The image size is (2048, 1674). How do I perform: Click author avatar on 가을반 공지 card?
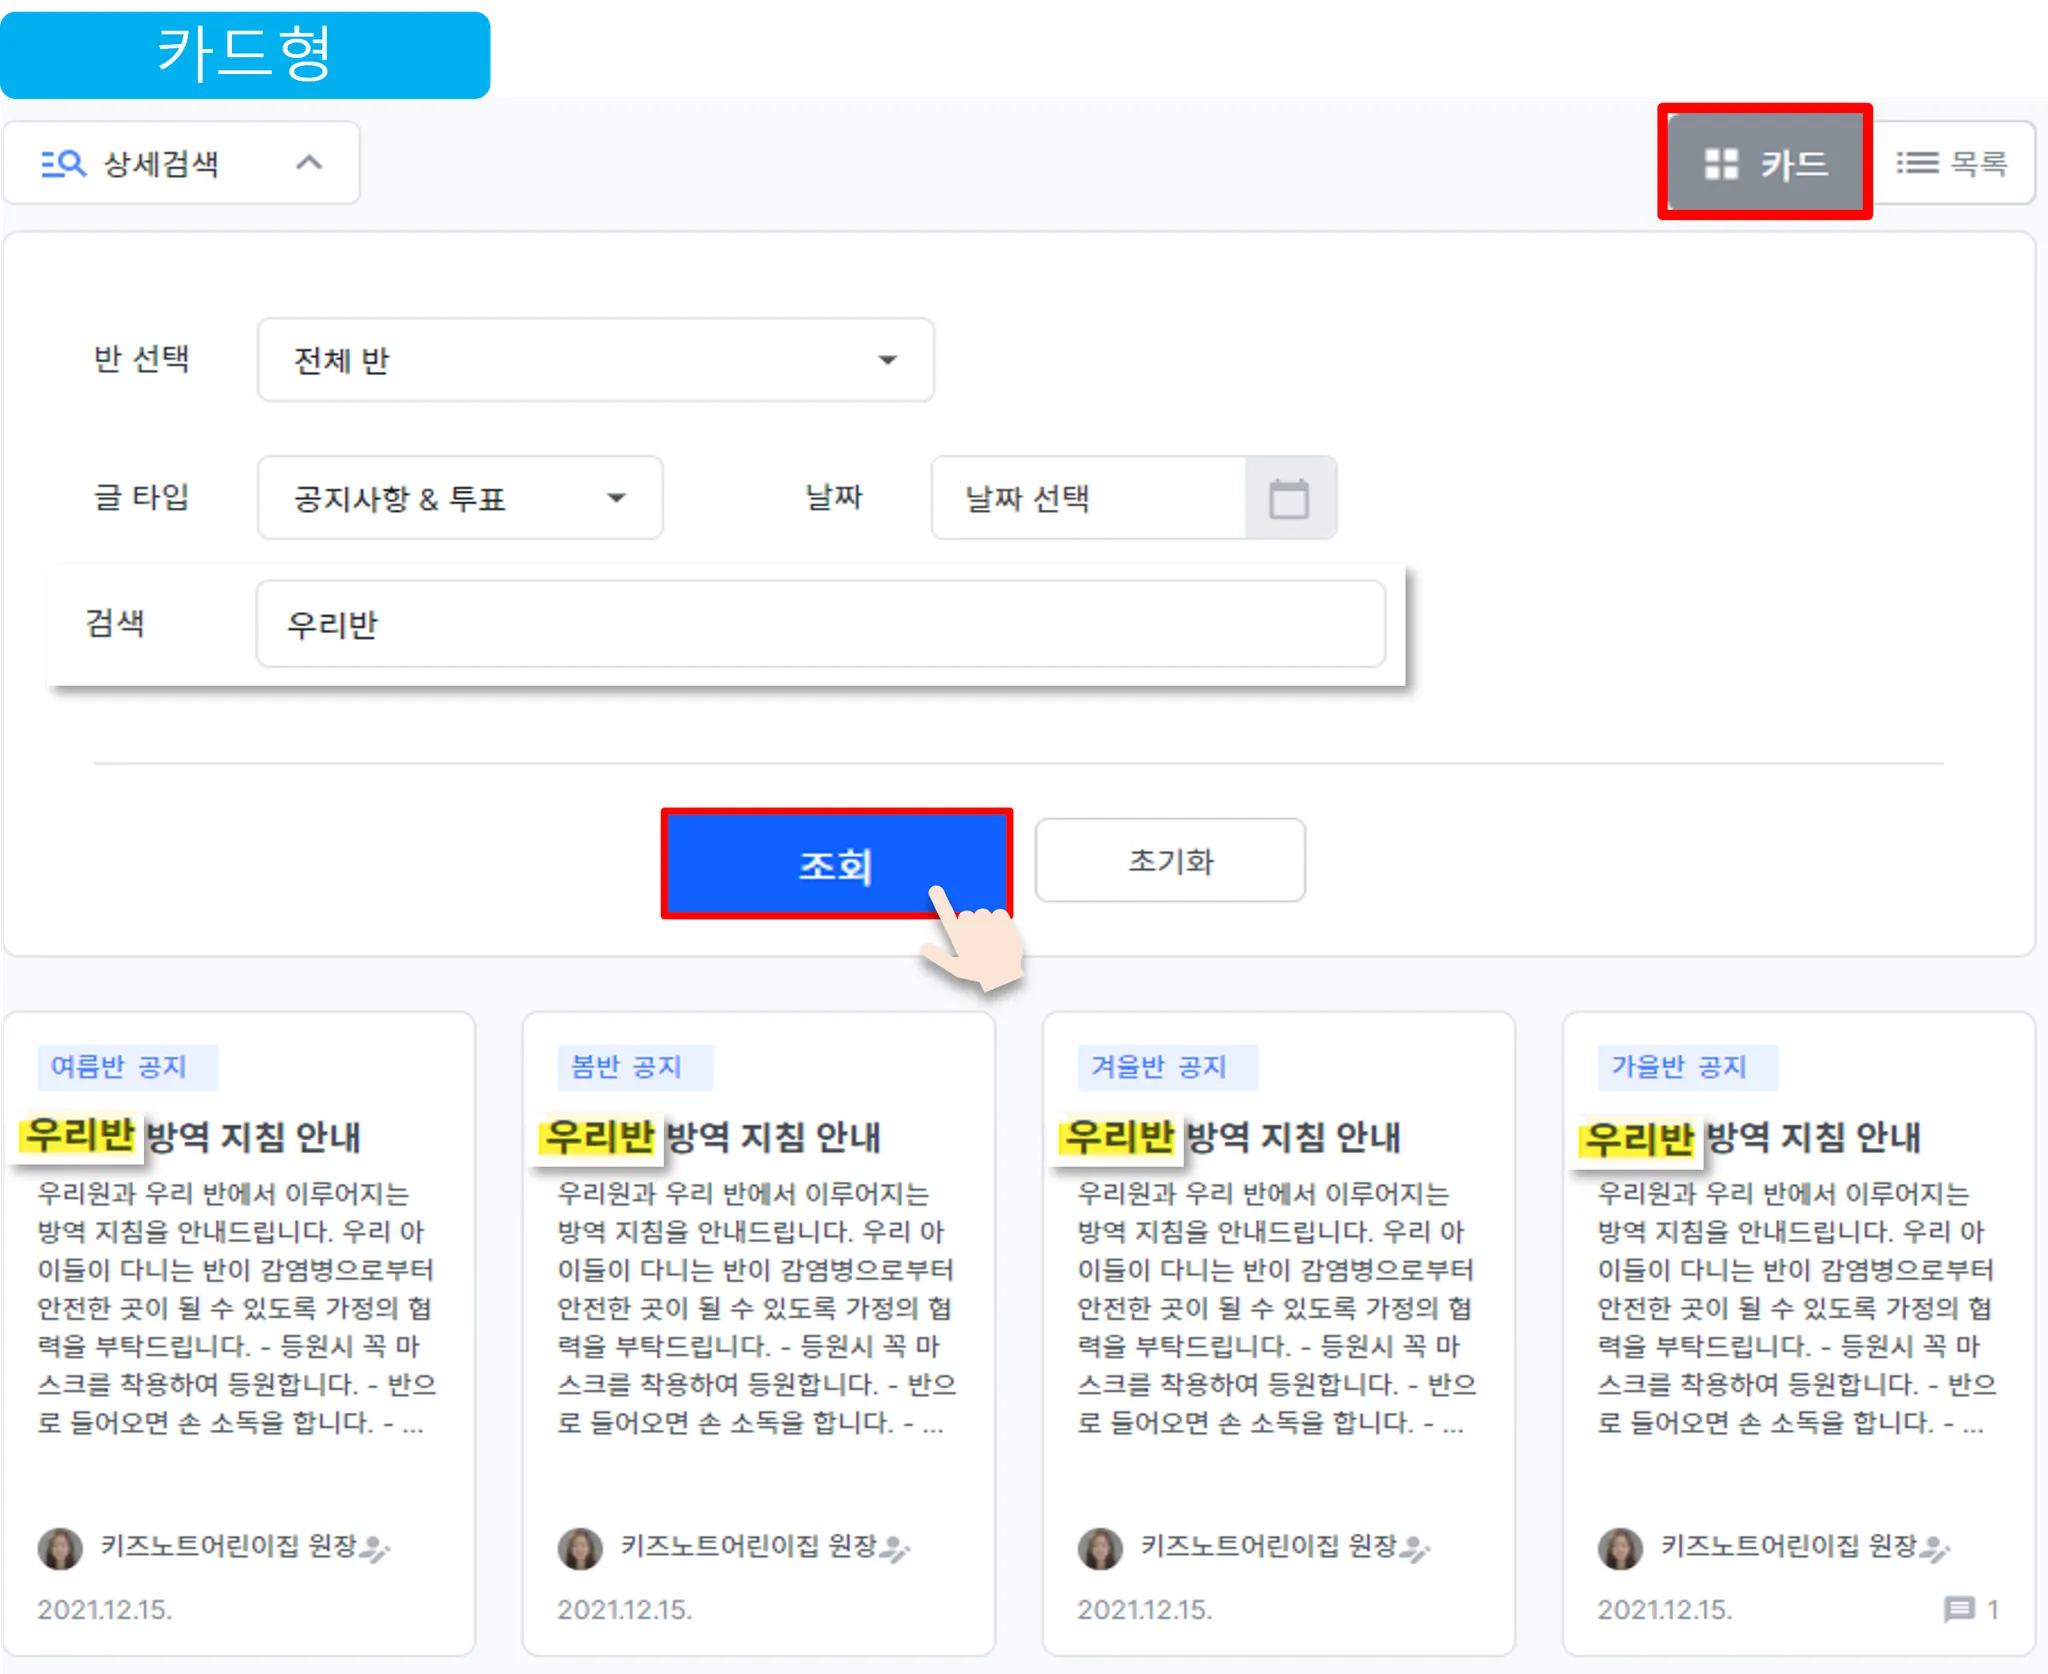click(1620, 1548)
